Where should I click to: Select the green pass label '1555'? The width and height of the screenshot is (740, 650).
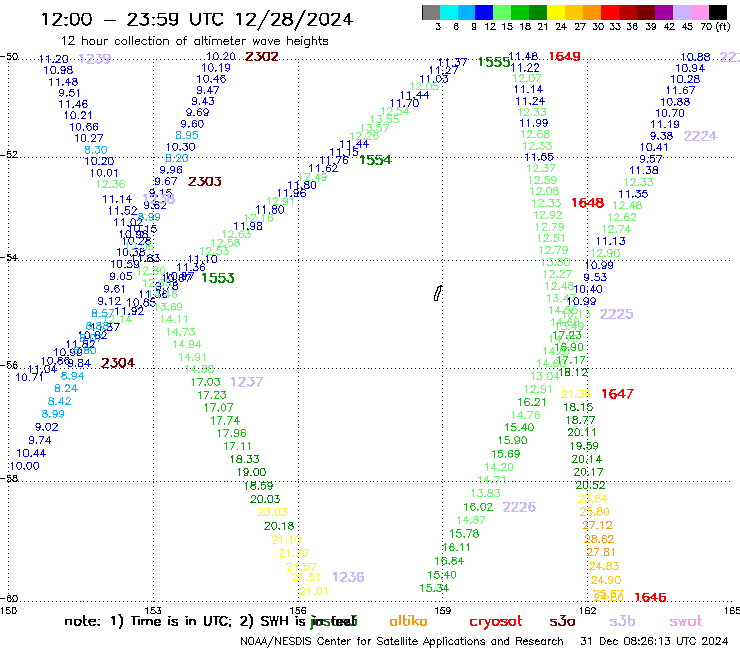coord(494,62)
